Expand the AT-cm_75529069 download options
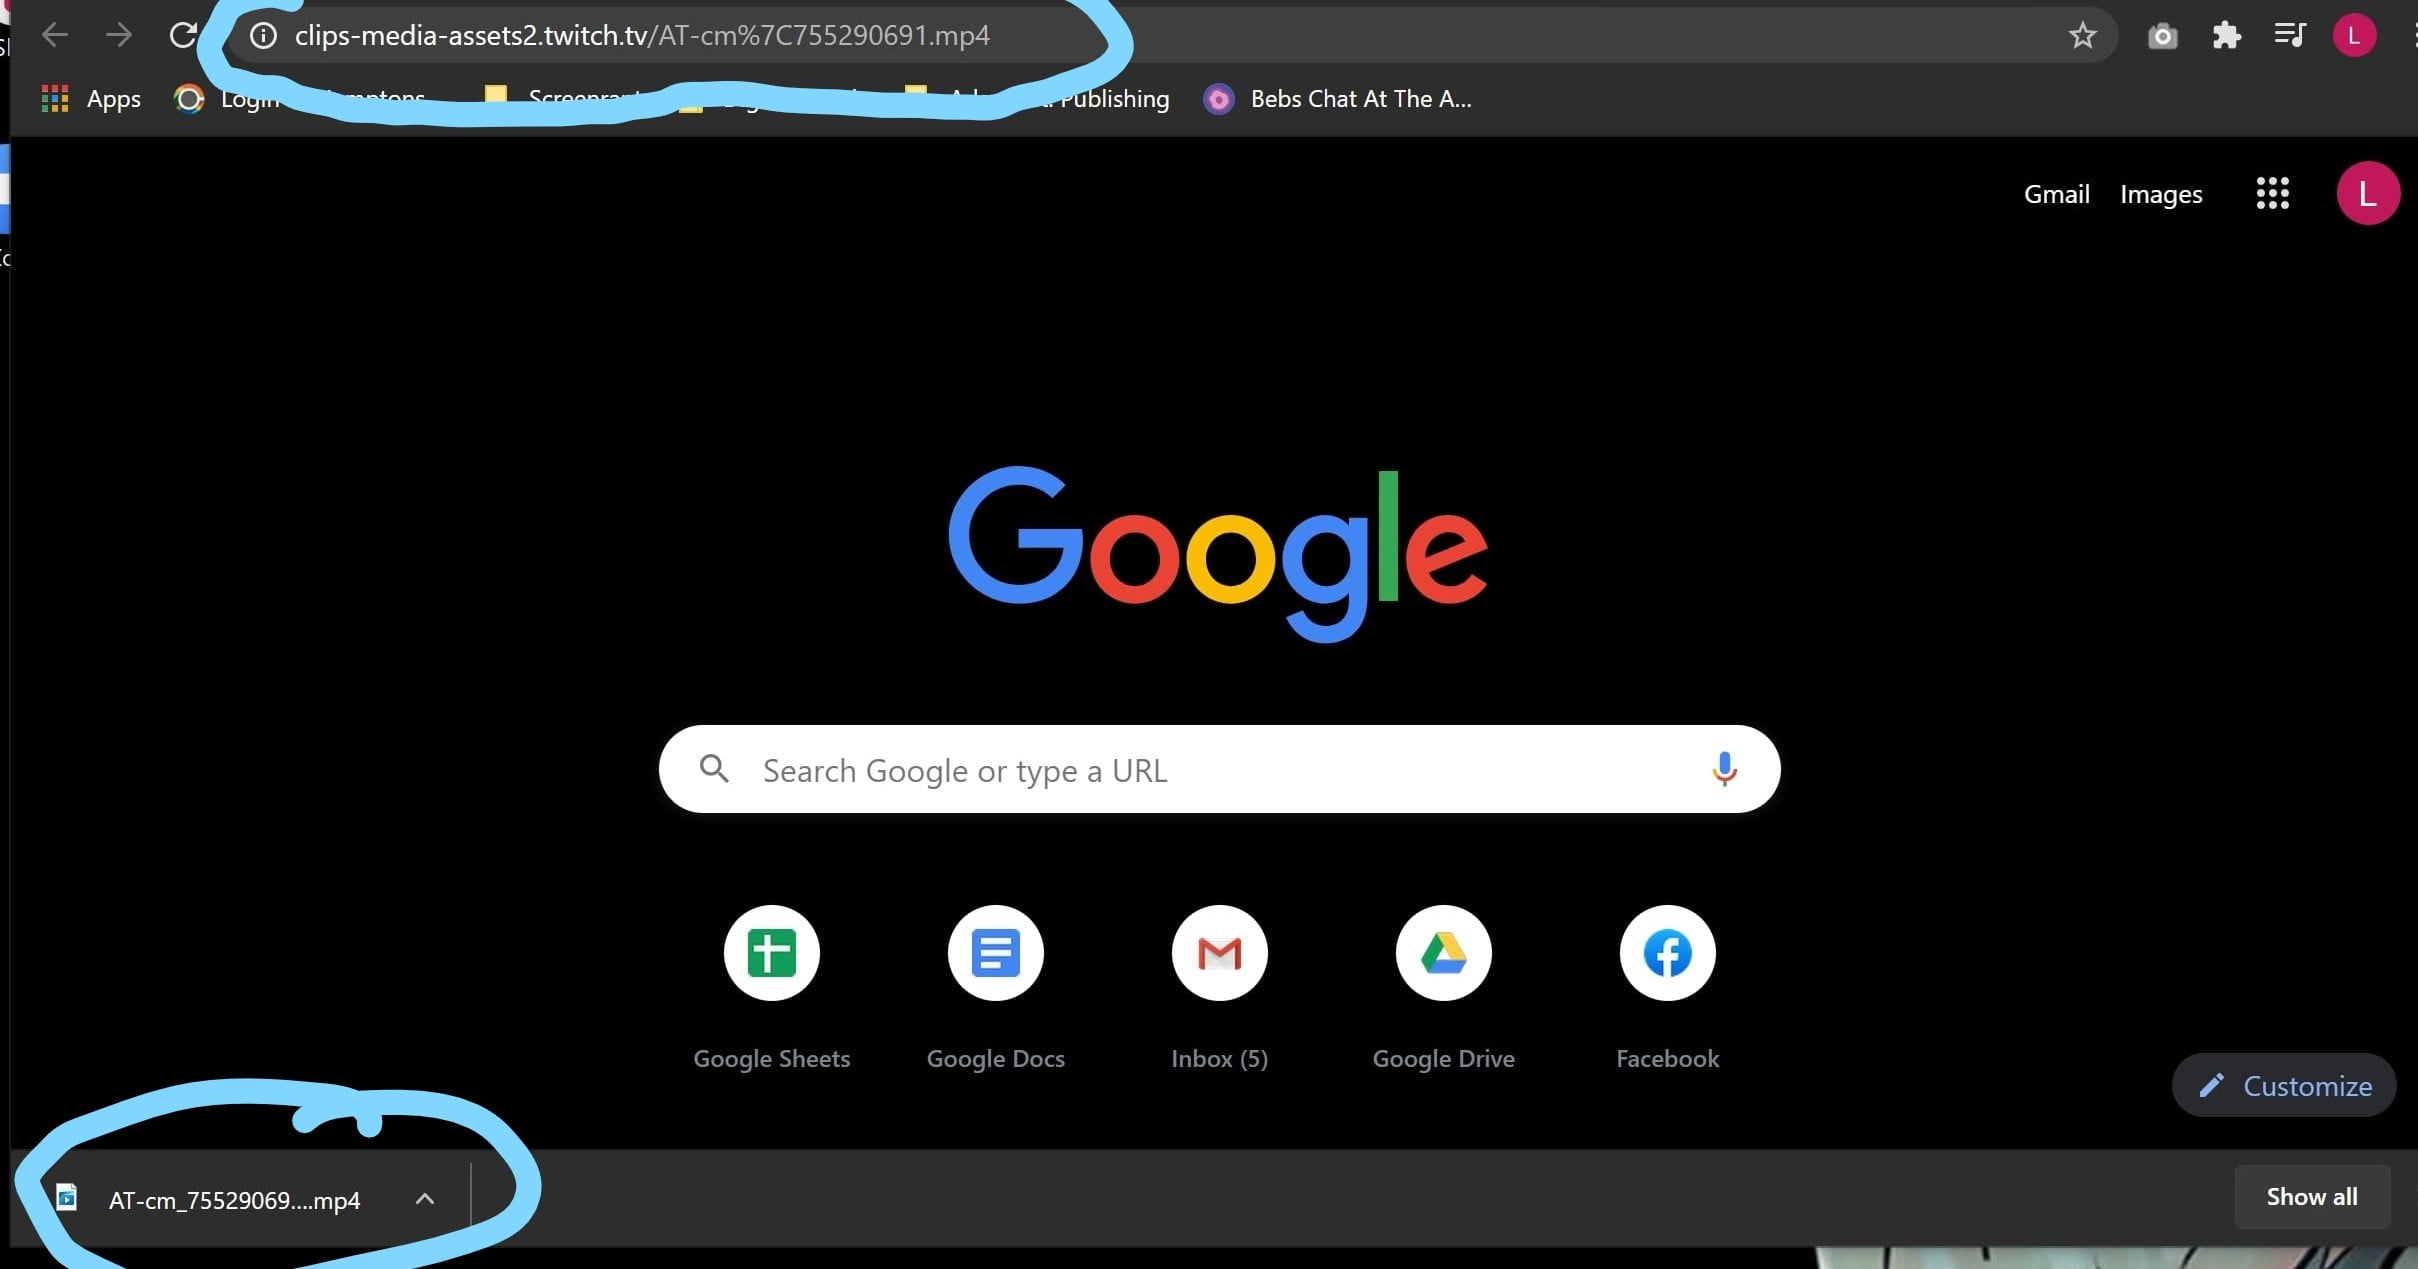The width and height of the screenshot is (2418, 1269). click(422, 1199)
